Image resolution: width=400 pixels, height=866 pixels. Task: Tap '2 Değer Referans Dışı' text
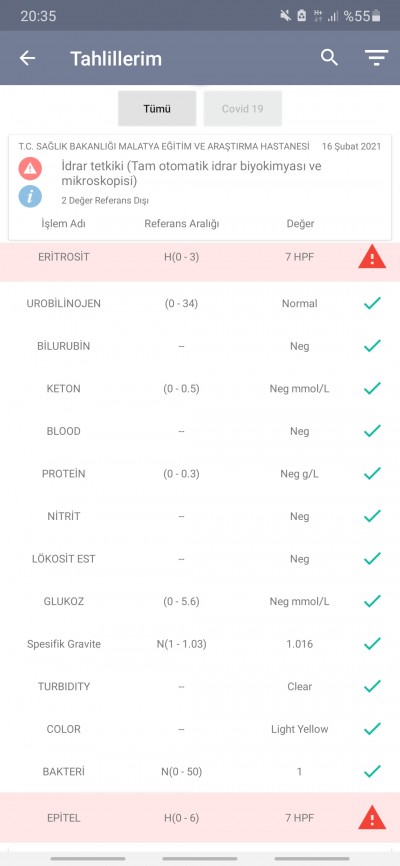105,200
